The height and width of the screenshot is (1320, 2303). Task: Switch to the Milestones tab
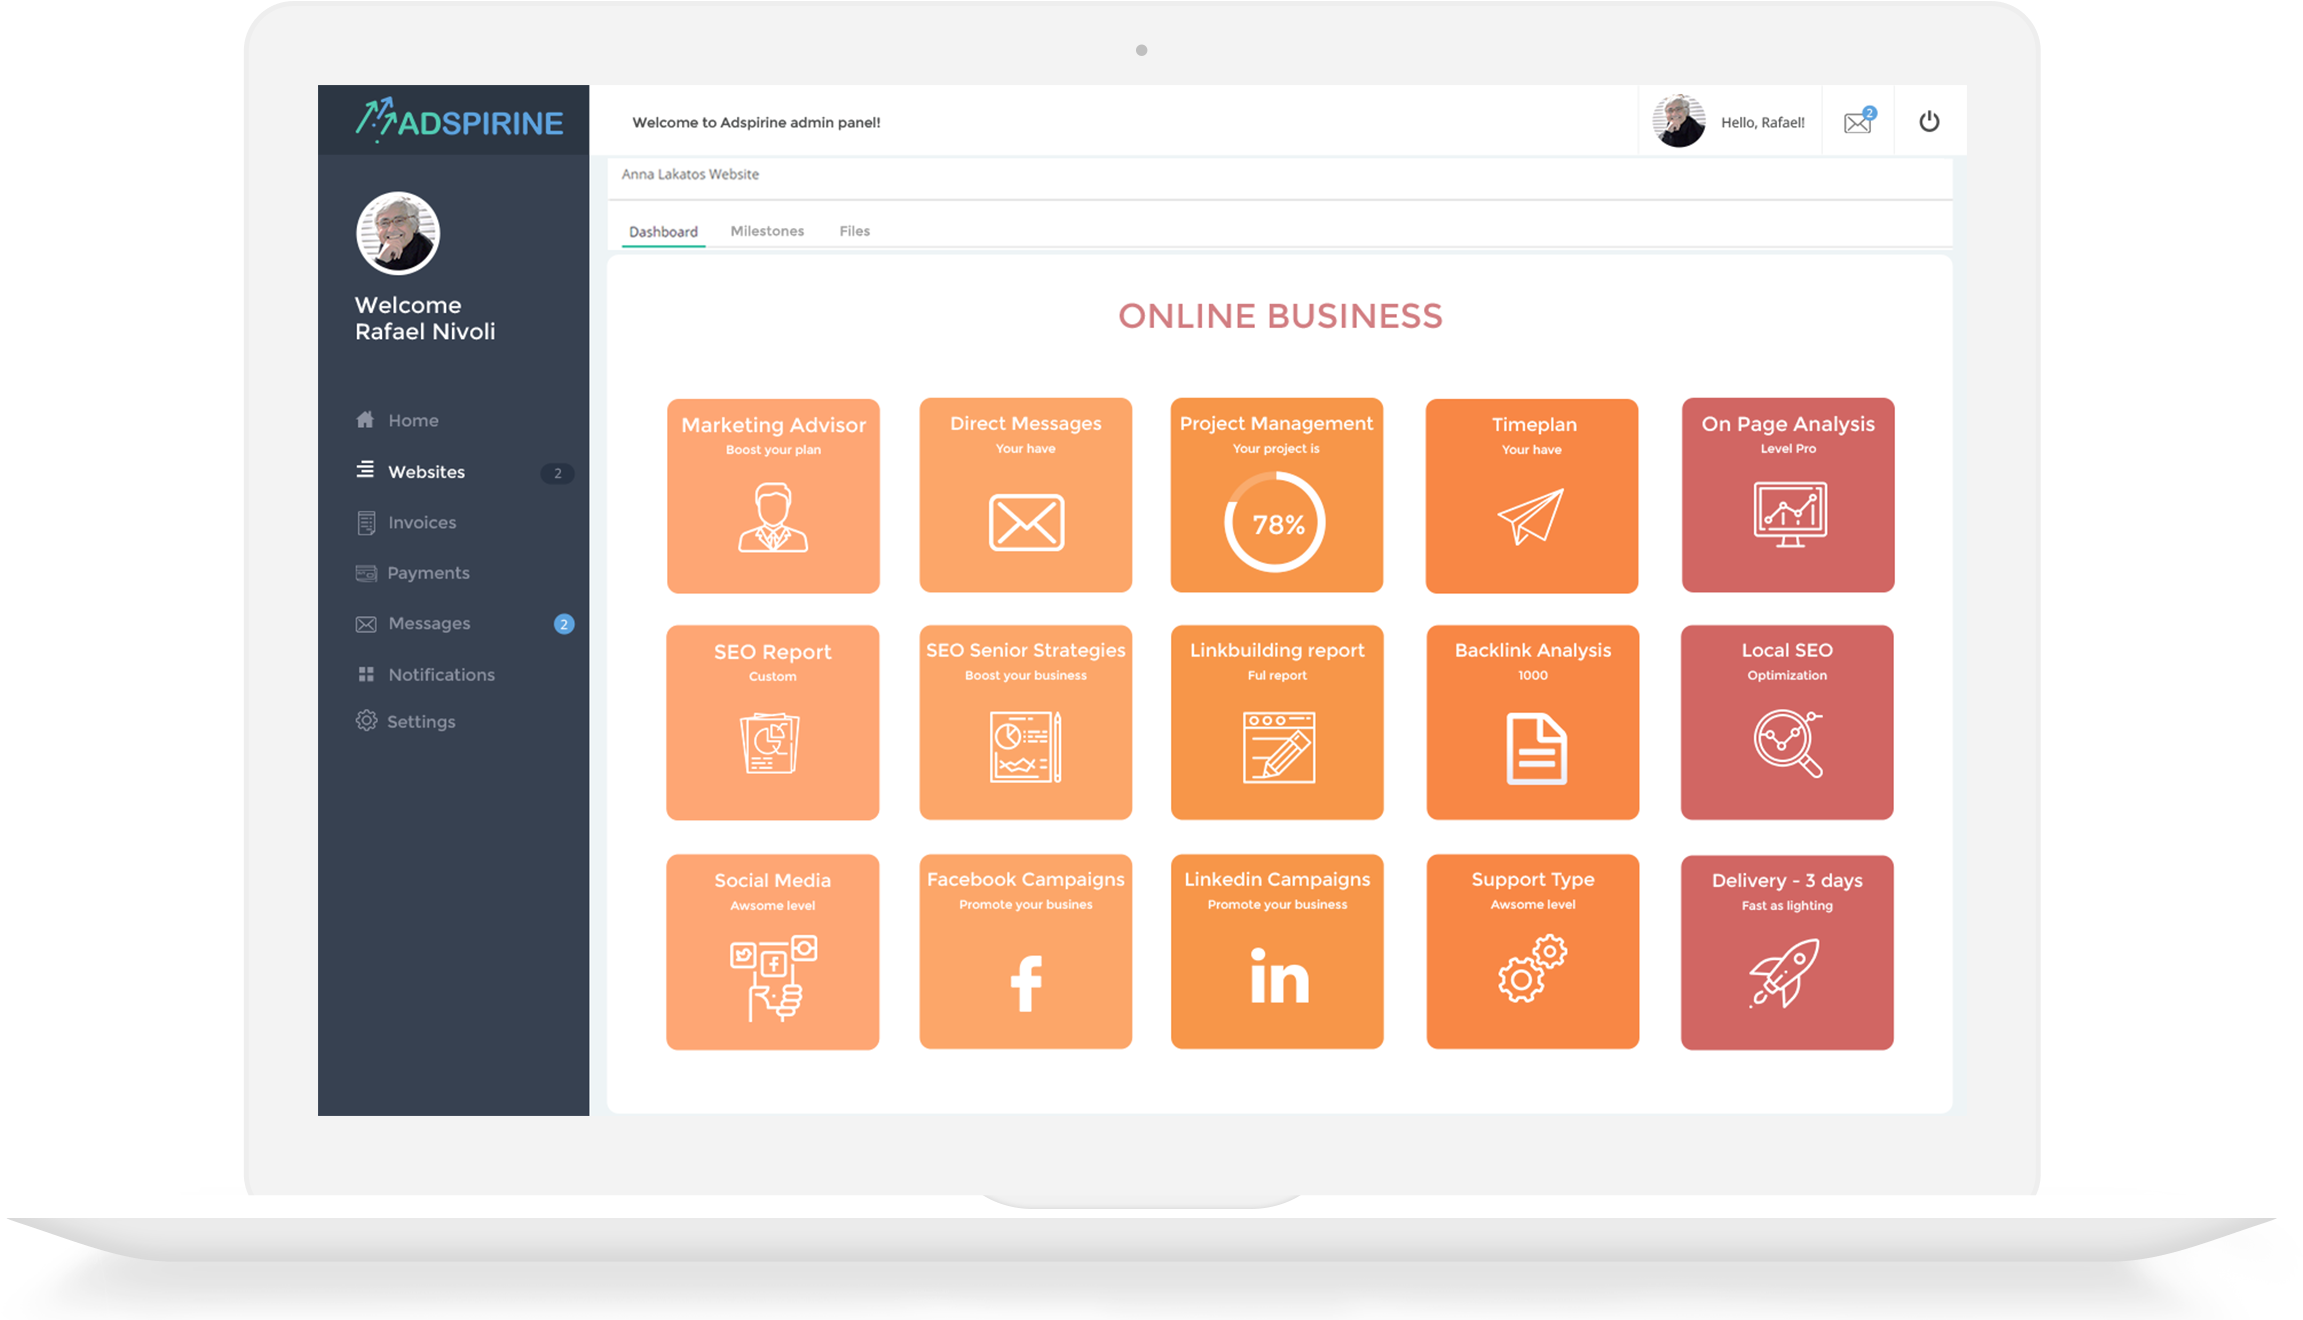(767, 231)
